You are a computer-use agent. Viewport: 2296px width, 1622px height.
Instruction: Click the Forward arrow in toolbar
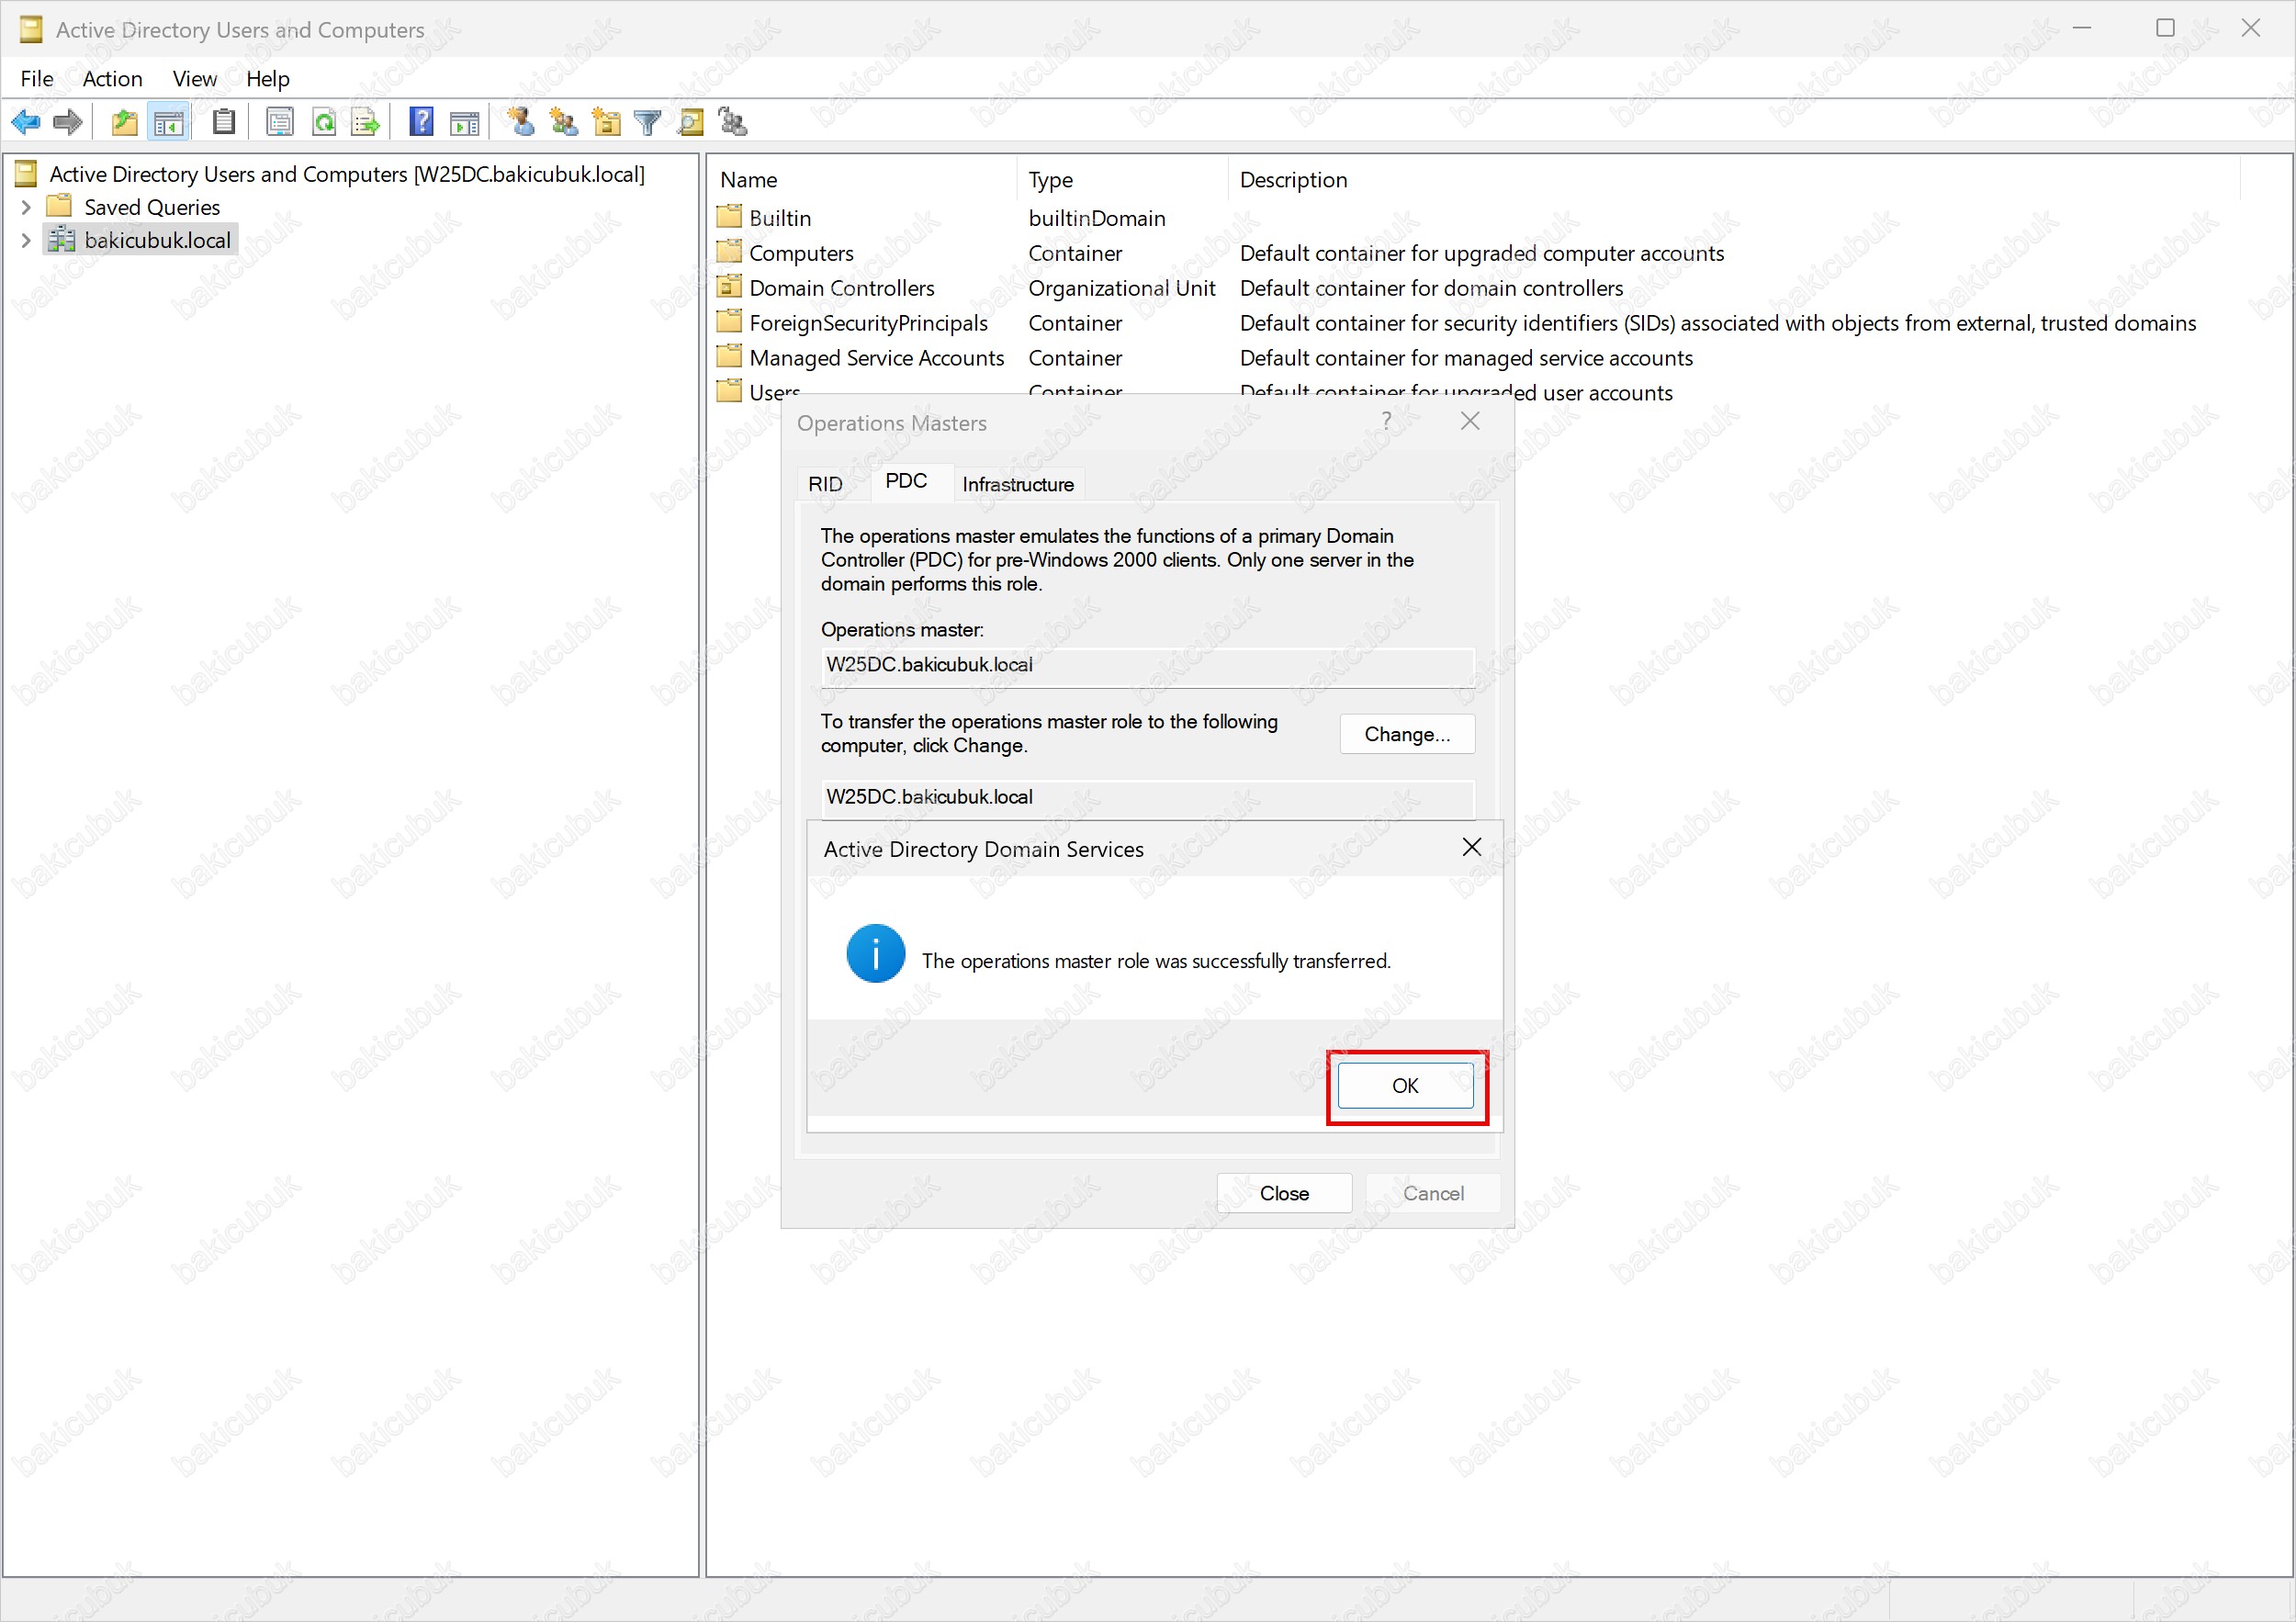pyautogui.click(x=68, y=123)
